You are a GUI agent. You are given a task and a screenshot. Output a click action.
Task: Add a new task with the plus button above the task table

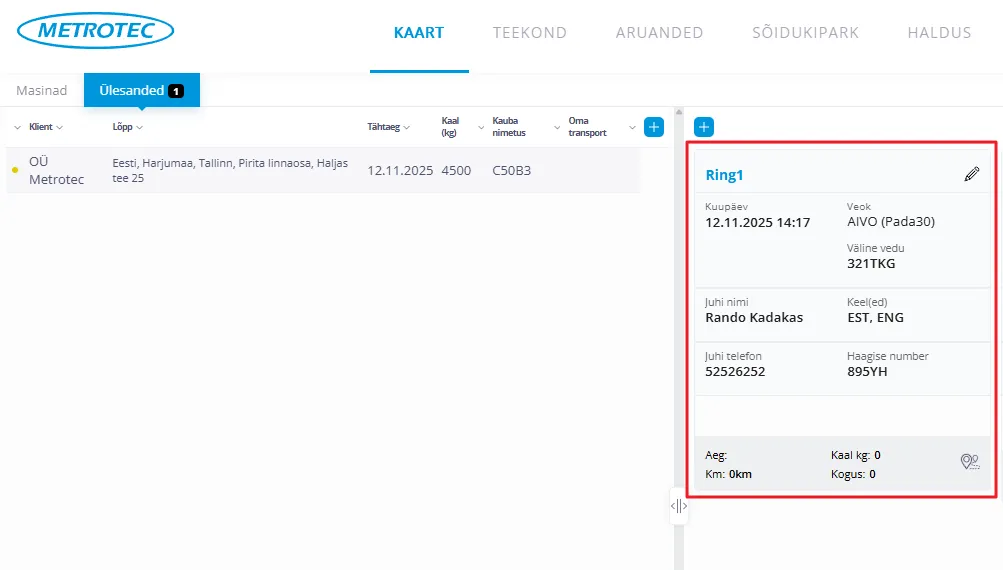(x=654, y=127)
